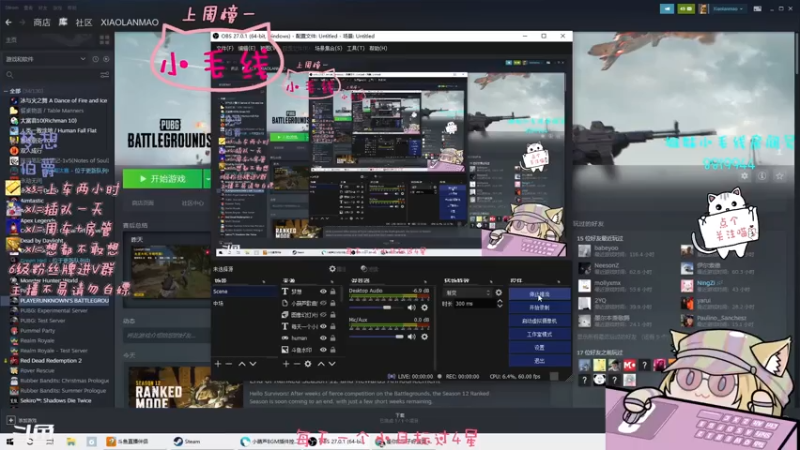Open the 工具(T) menu in OBS
800x450 pixels.
tap(356, 48)
